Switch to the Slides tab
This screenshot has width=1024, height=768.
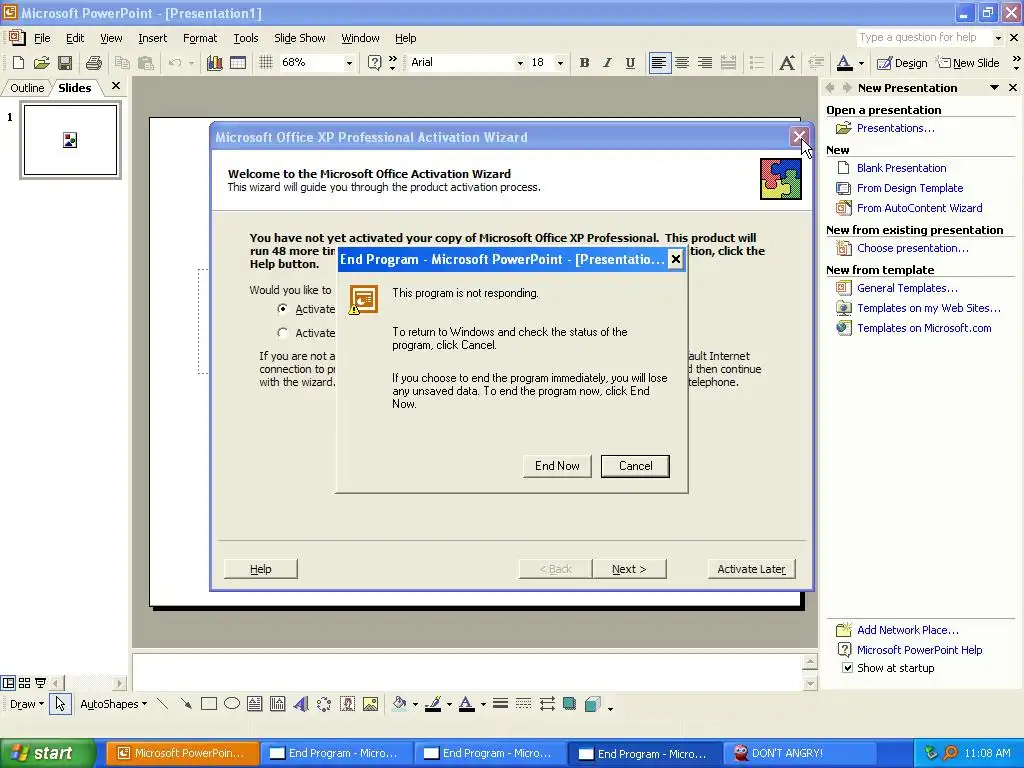click(x=74, y=88)
